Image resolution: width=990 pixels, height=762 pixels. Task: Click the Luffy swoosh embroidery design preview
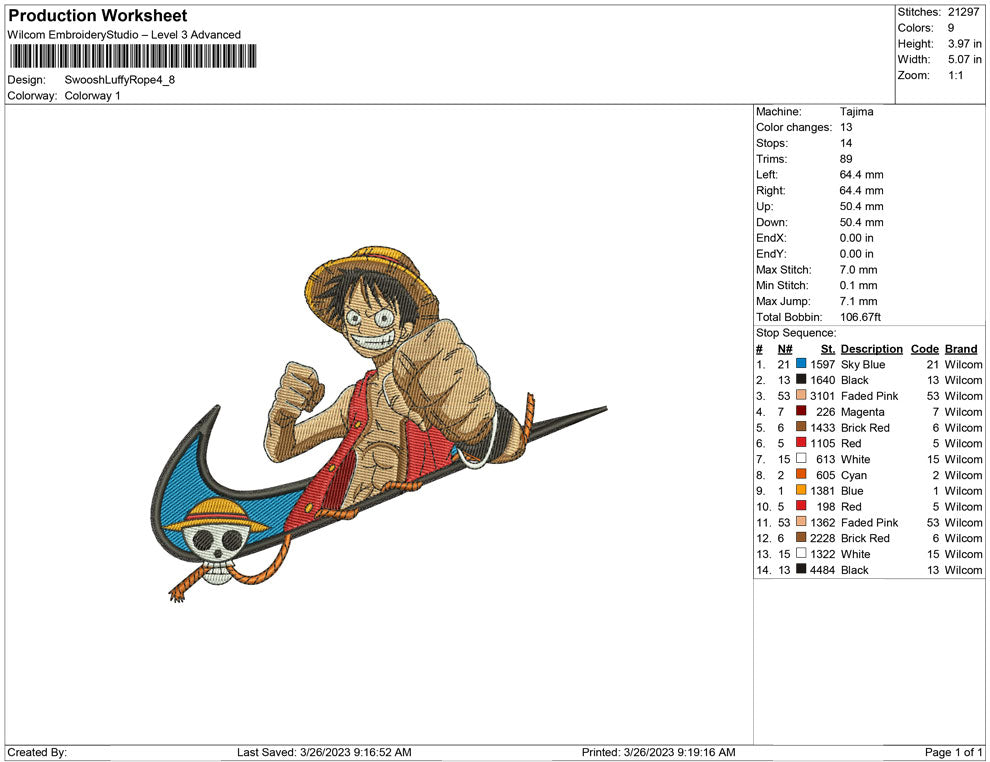tap(379, 423)
